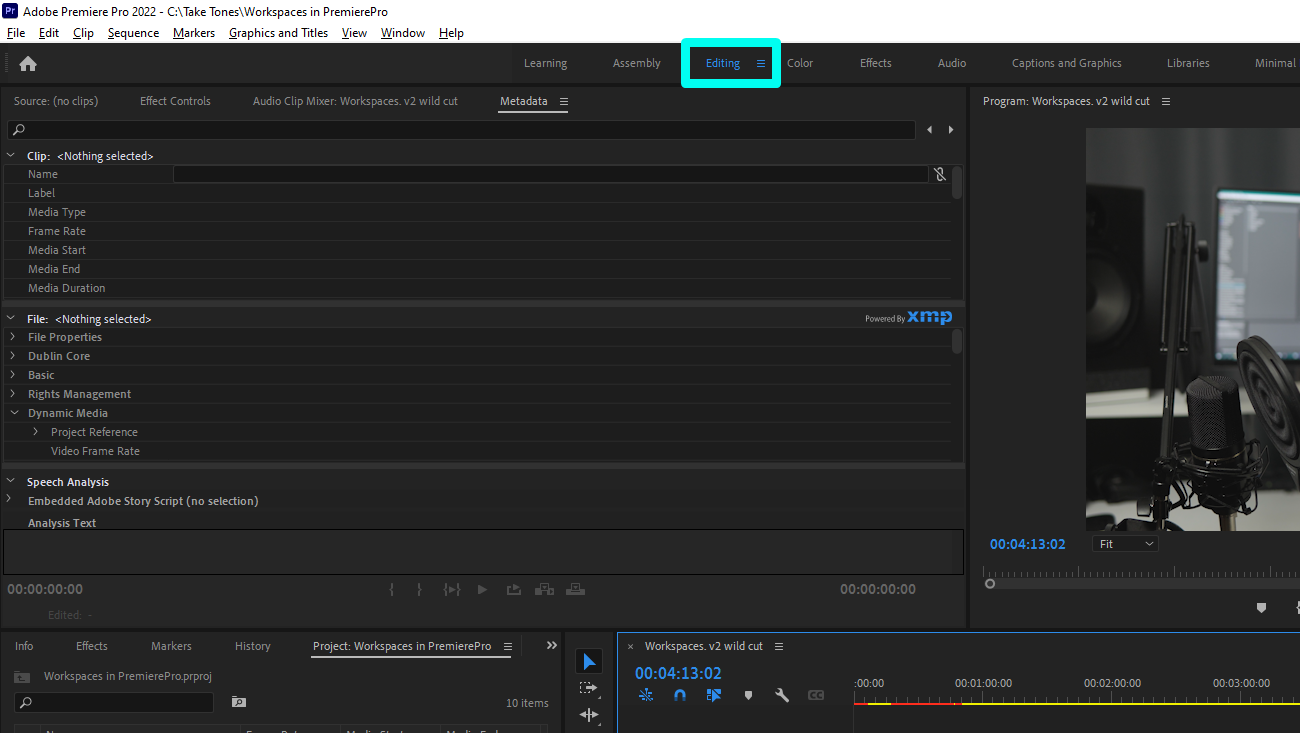Switch to the Learning workspace
Image resolution: width=1300 pixels, height=733 pixels.
click(x=545, y=63)
